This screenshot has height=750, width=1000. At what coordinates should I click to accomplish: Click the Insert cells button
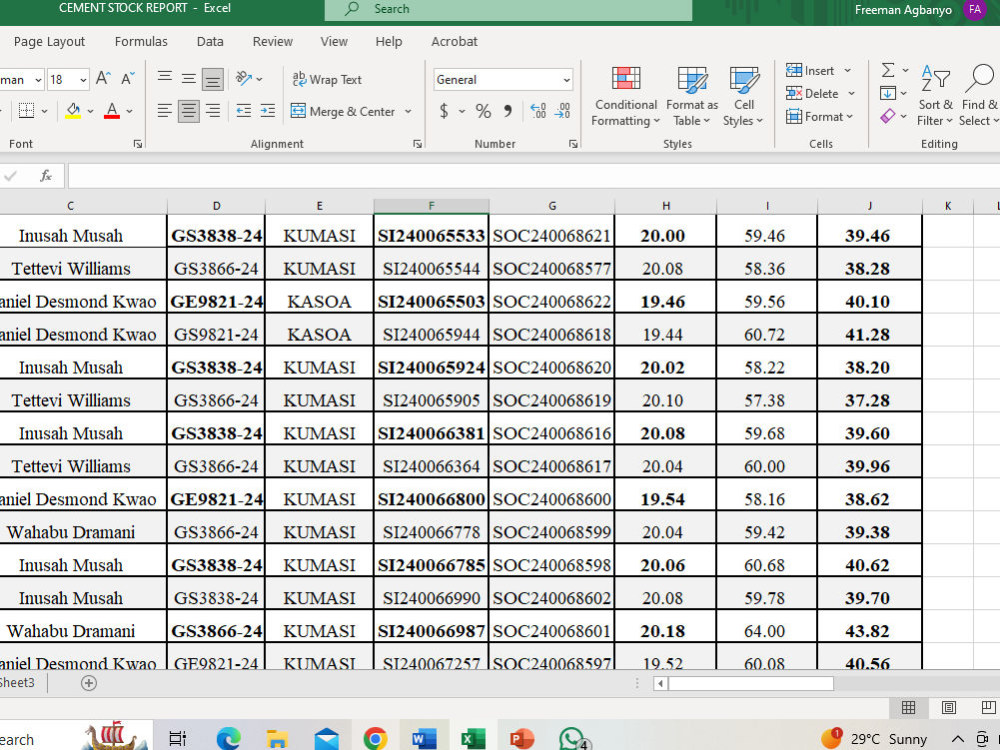(x=811, y=70)
